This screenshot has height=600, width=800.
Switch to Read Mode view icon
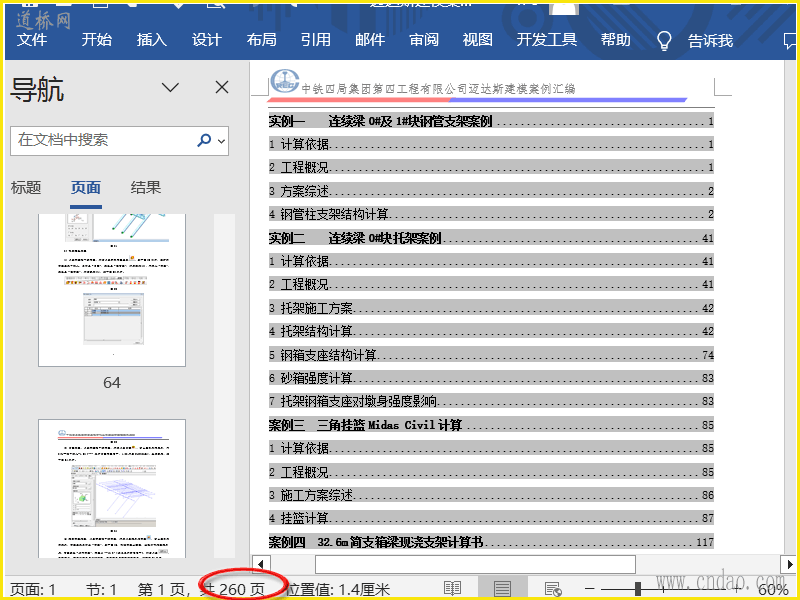click(x=453, y=589)
